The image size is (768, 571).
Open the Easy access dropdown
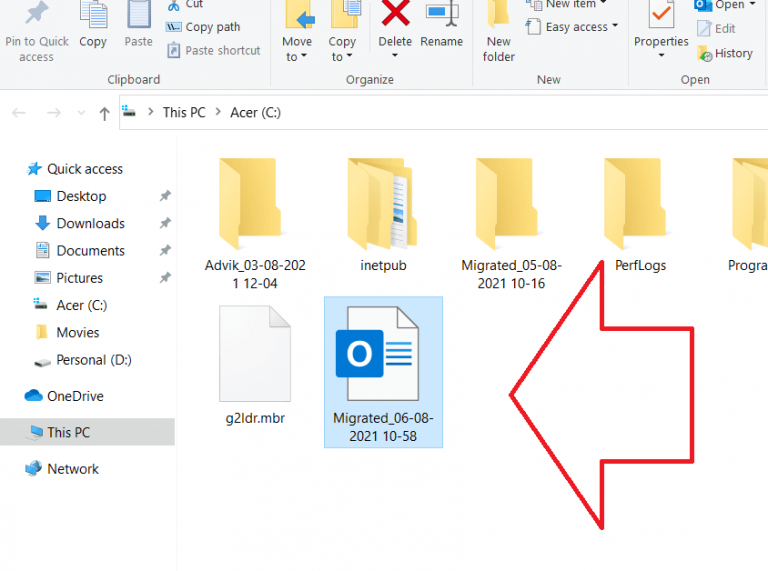click(x=572, y=27)
